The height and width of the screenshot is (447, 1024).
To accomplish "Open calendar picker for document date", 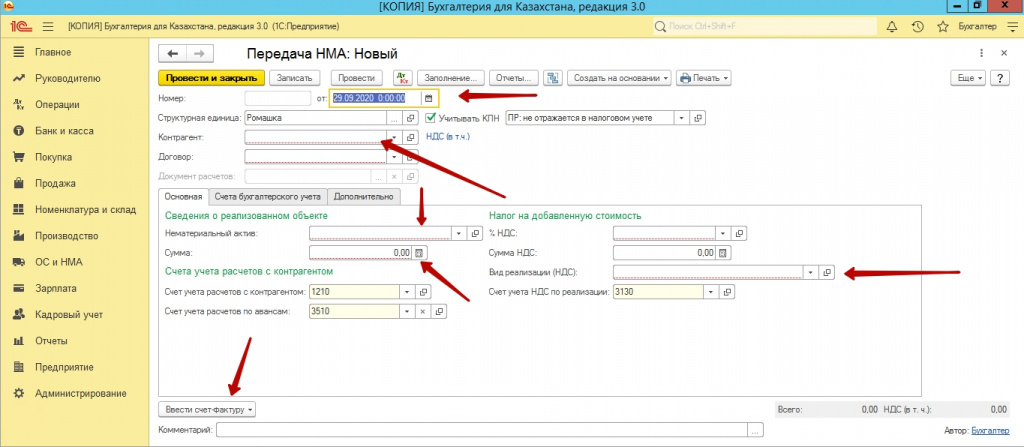I will [x=428, y=98].
